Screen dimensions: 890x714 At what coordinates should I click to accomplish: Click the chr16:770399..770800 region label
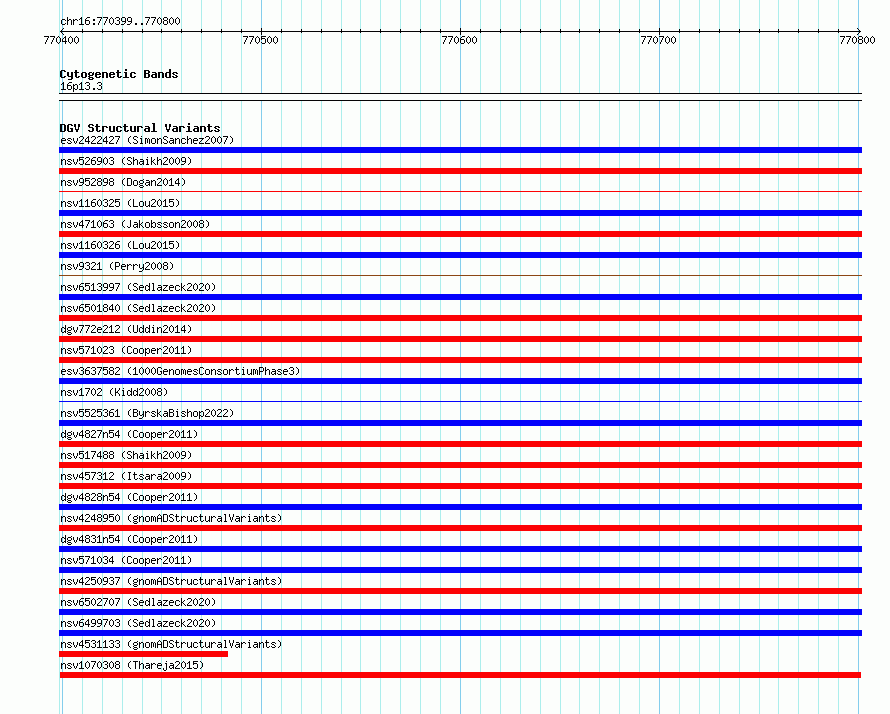click(120, 21)
